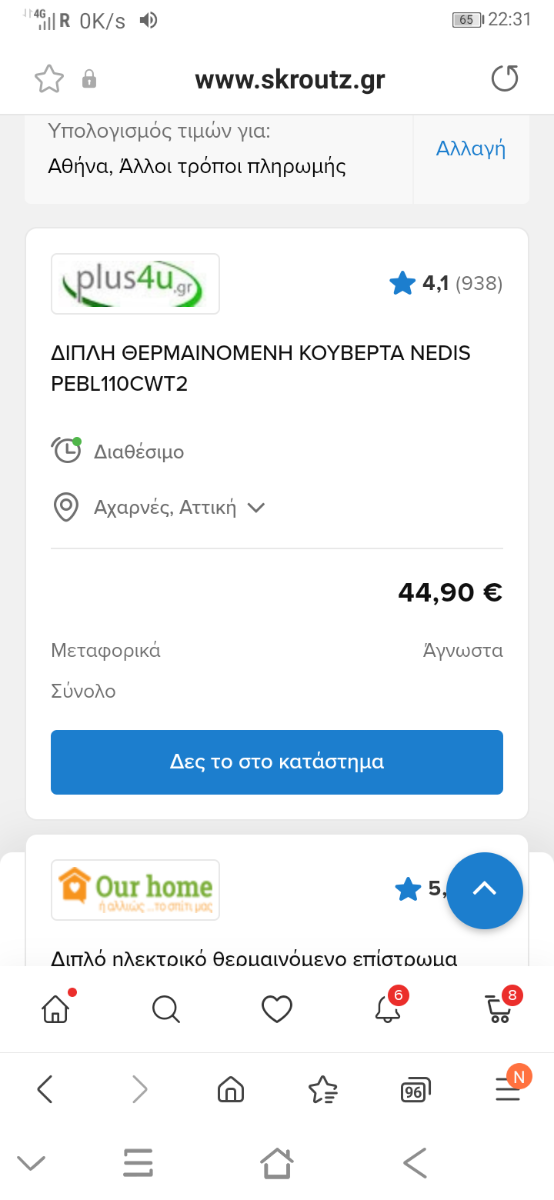Tap the www.skroutz.gr address field
The image size is (554, 1200).
(x=290, y=80)
